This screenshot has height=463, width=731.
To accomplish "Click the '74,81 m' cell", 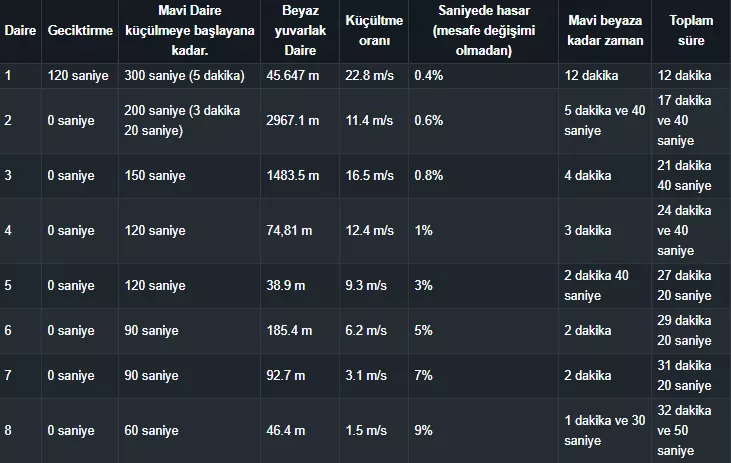I will [290, 230].
